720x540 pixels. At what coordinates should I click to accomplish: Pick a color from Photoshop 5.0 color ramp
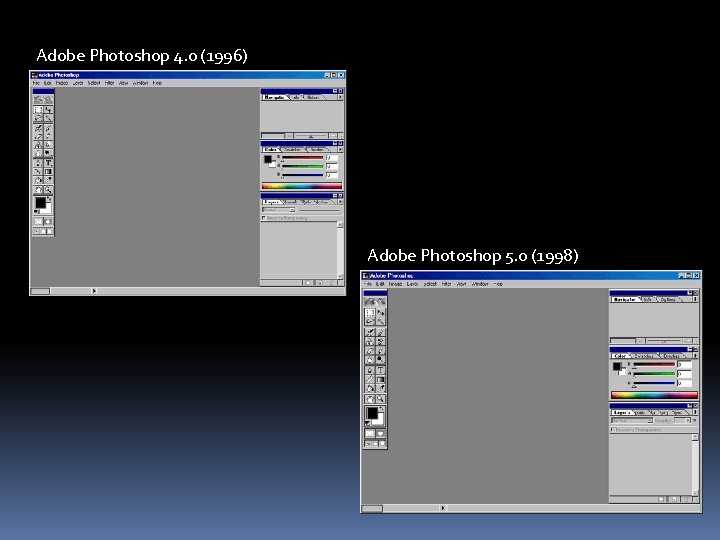pyautogui.click(x=654, y=395)
